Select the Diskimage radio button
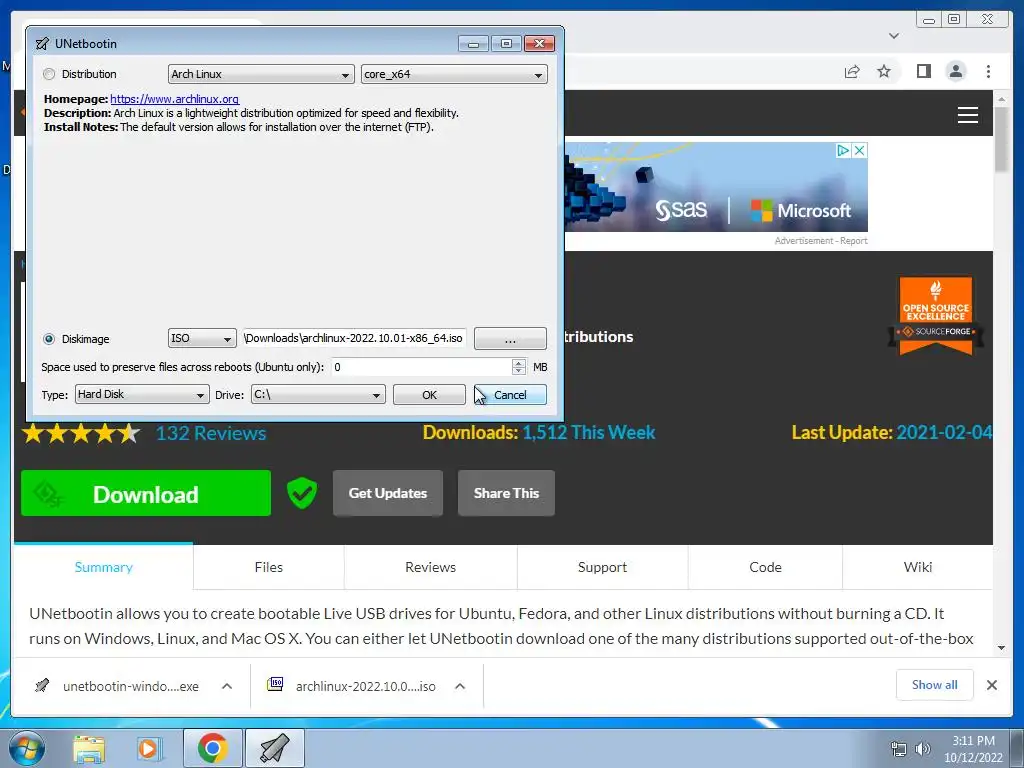1024x768 pixels. coord(49,339)
